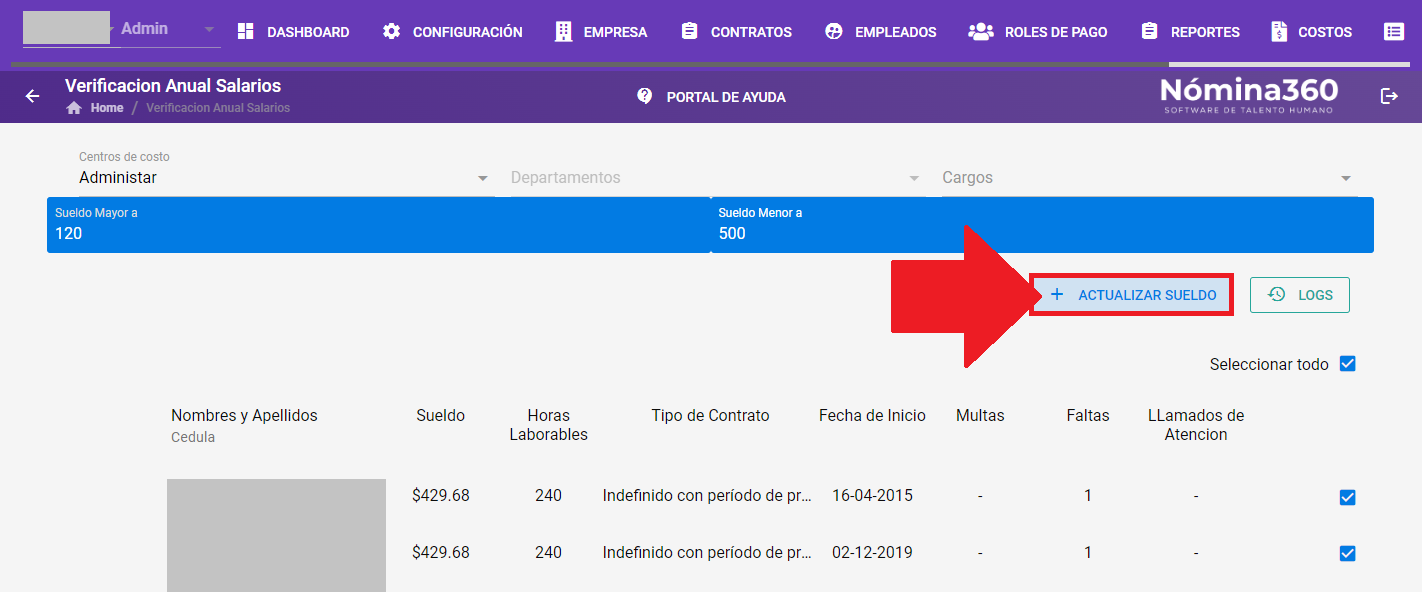The height and width of the screenshot is (592, 1422).
Task: Click the history icon on the Logs button
Action: [1277, 295]
